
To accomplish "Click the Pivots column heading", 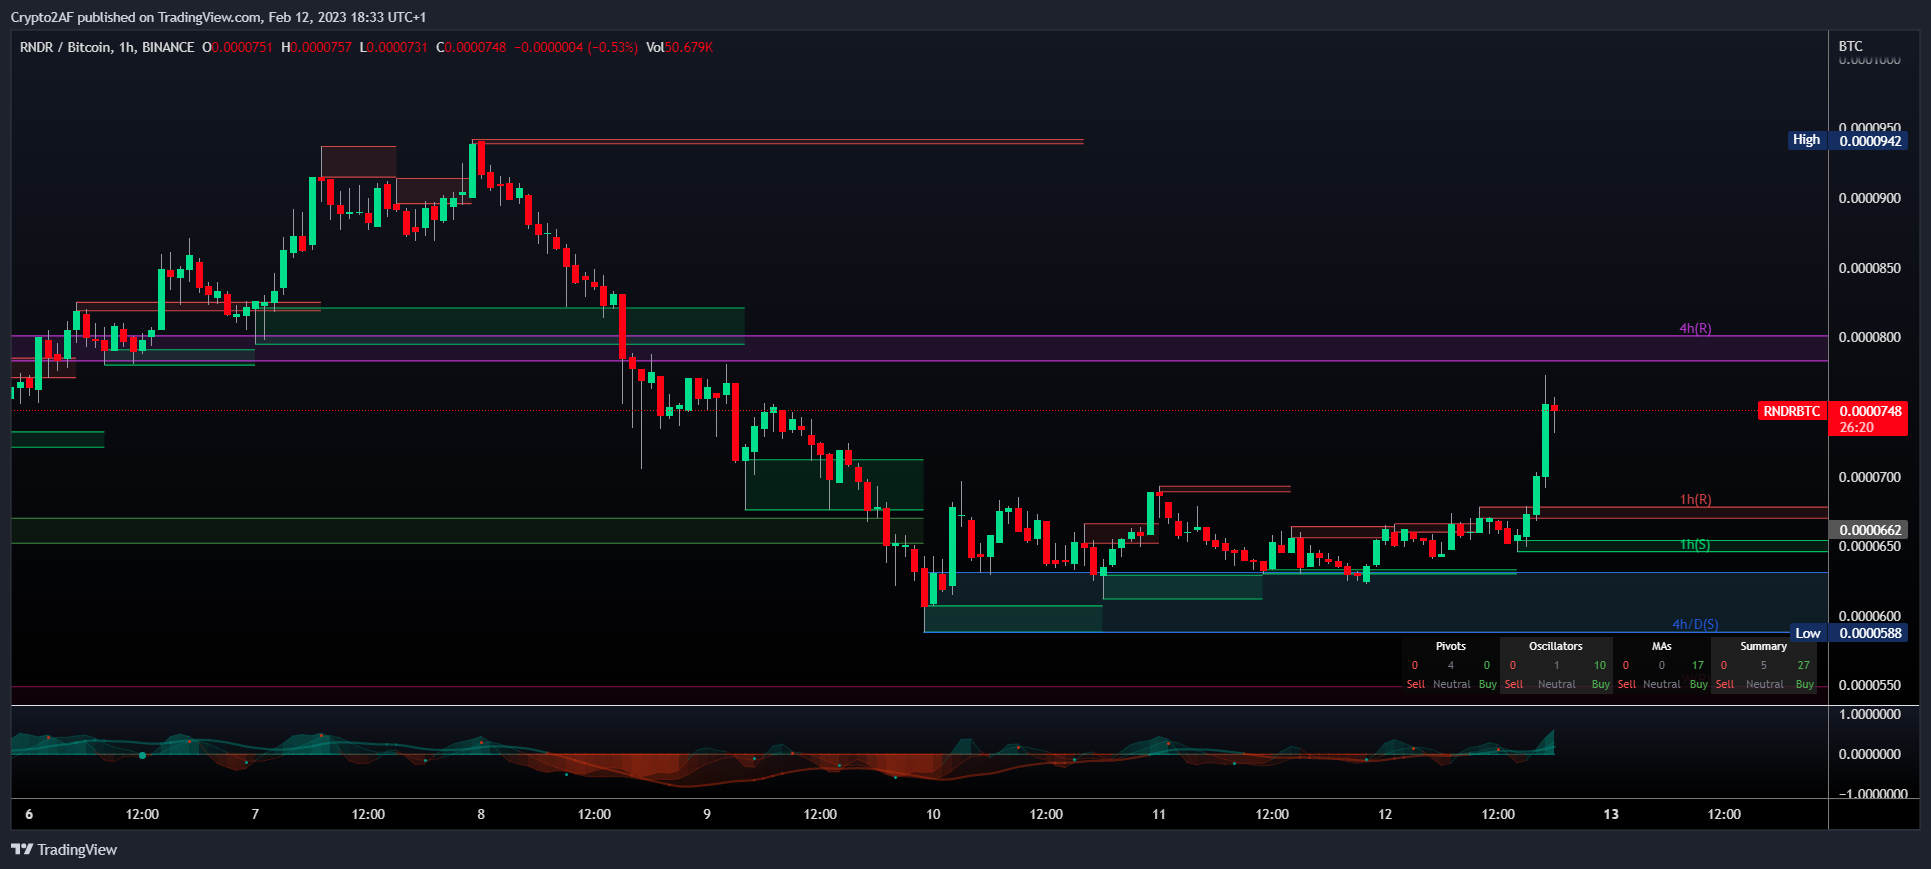I will point(1450,646).
